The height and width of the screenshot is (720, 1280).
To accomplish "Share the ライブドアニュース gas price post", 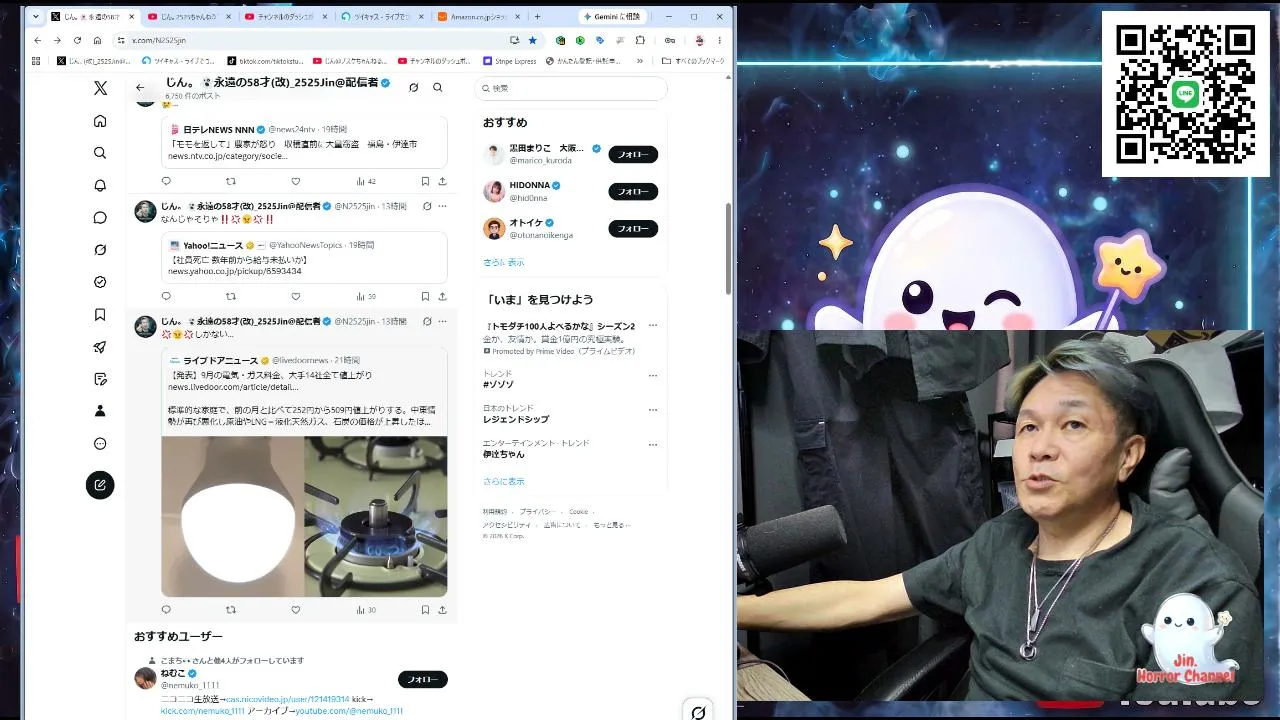I will [x=442, y=610].
